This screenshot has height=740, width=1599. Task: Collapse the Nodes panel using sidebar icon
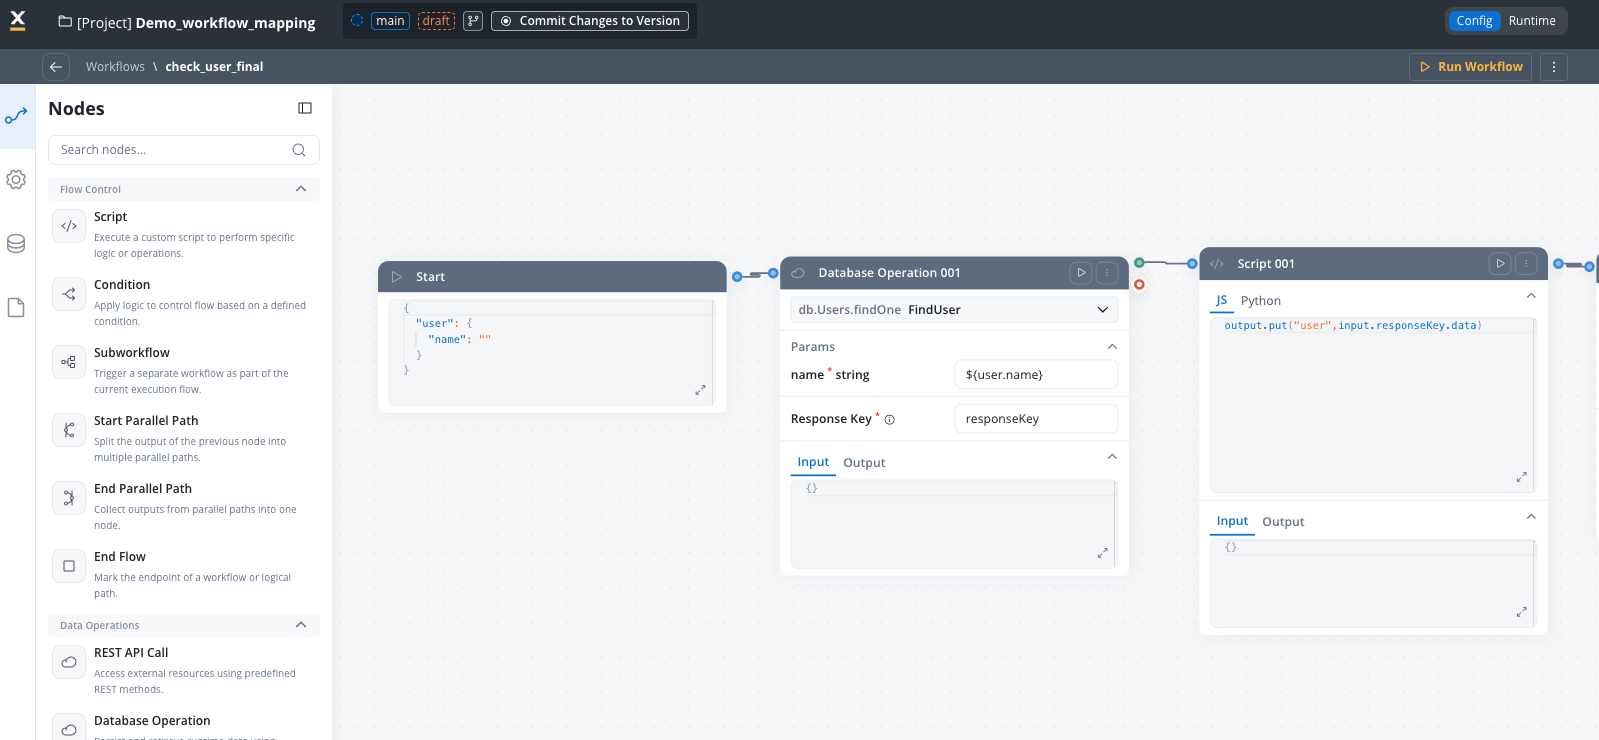(305, 108)
